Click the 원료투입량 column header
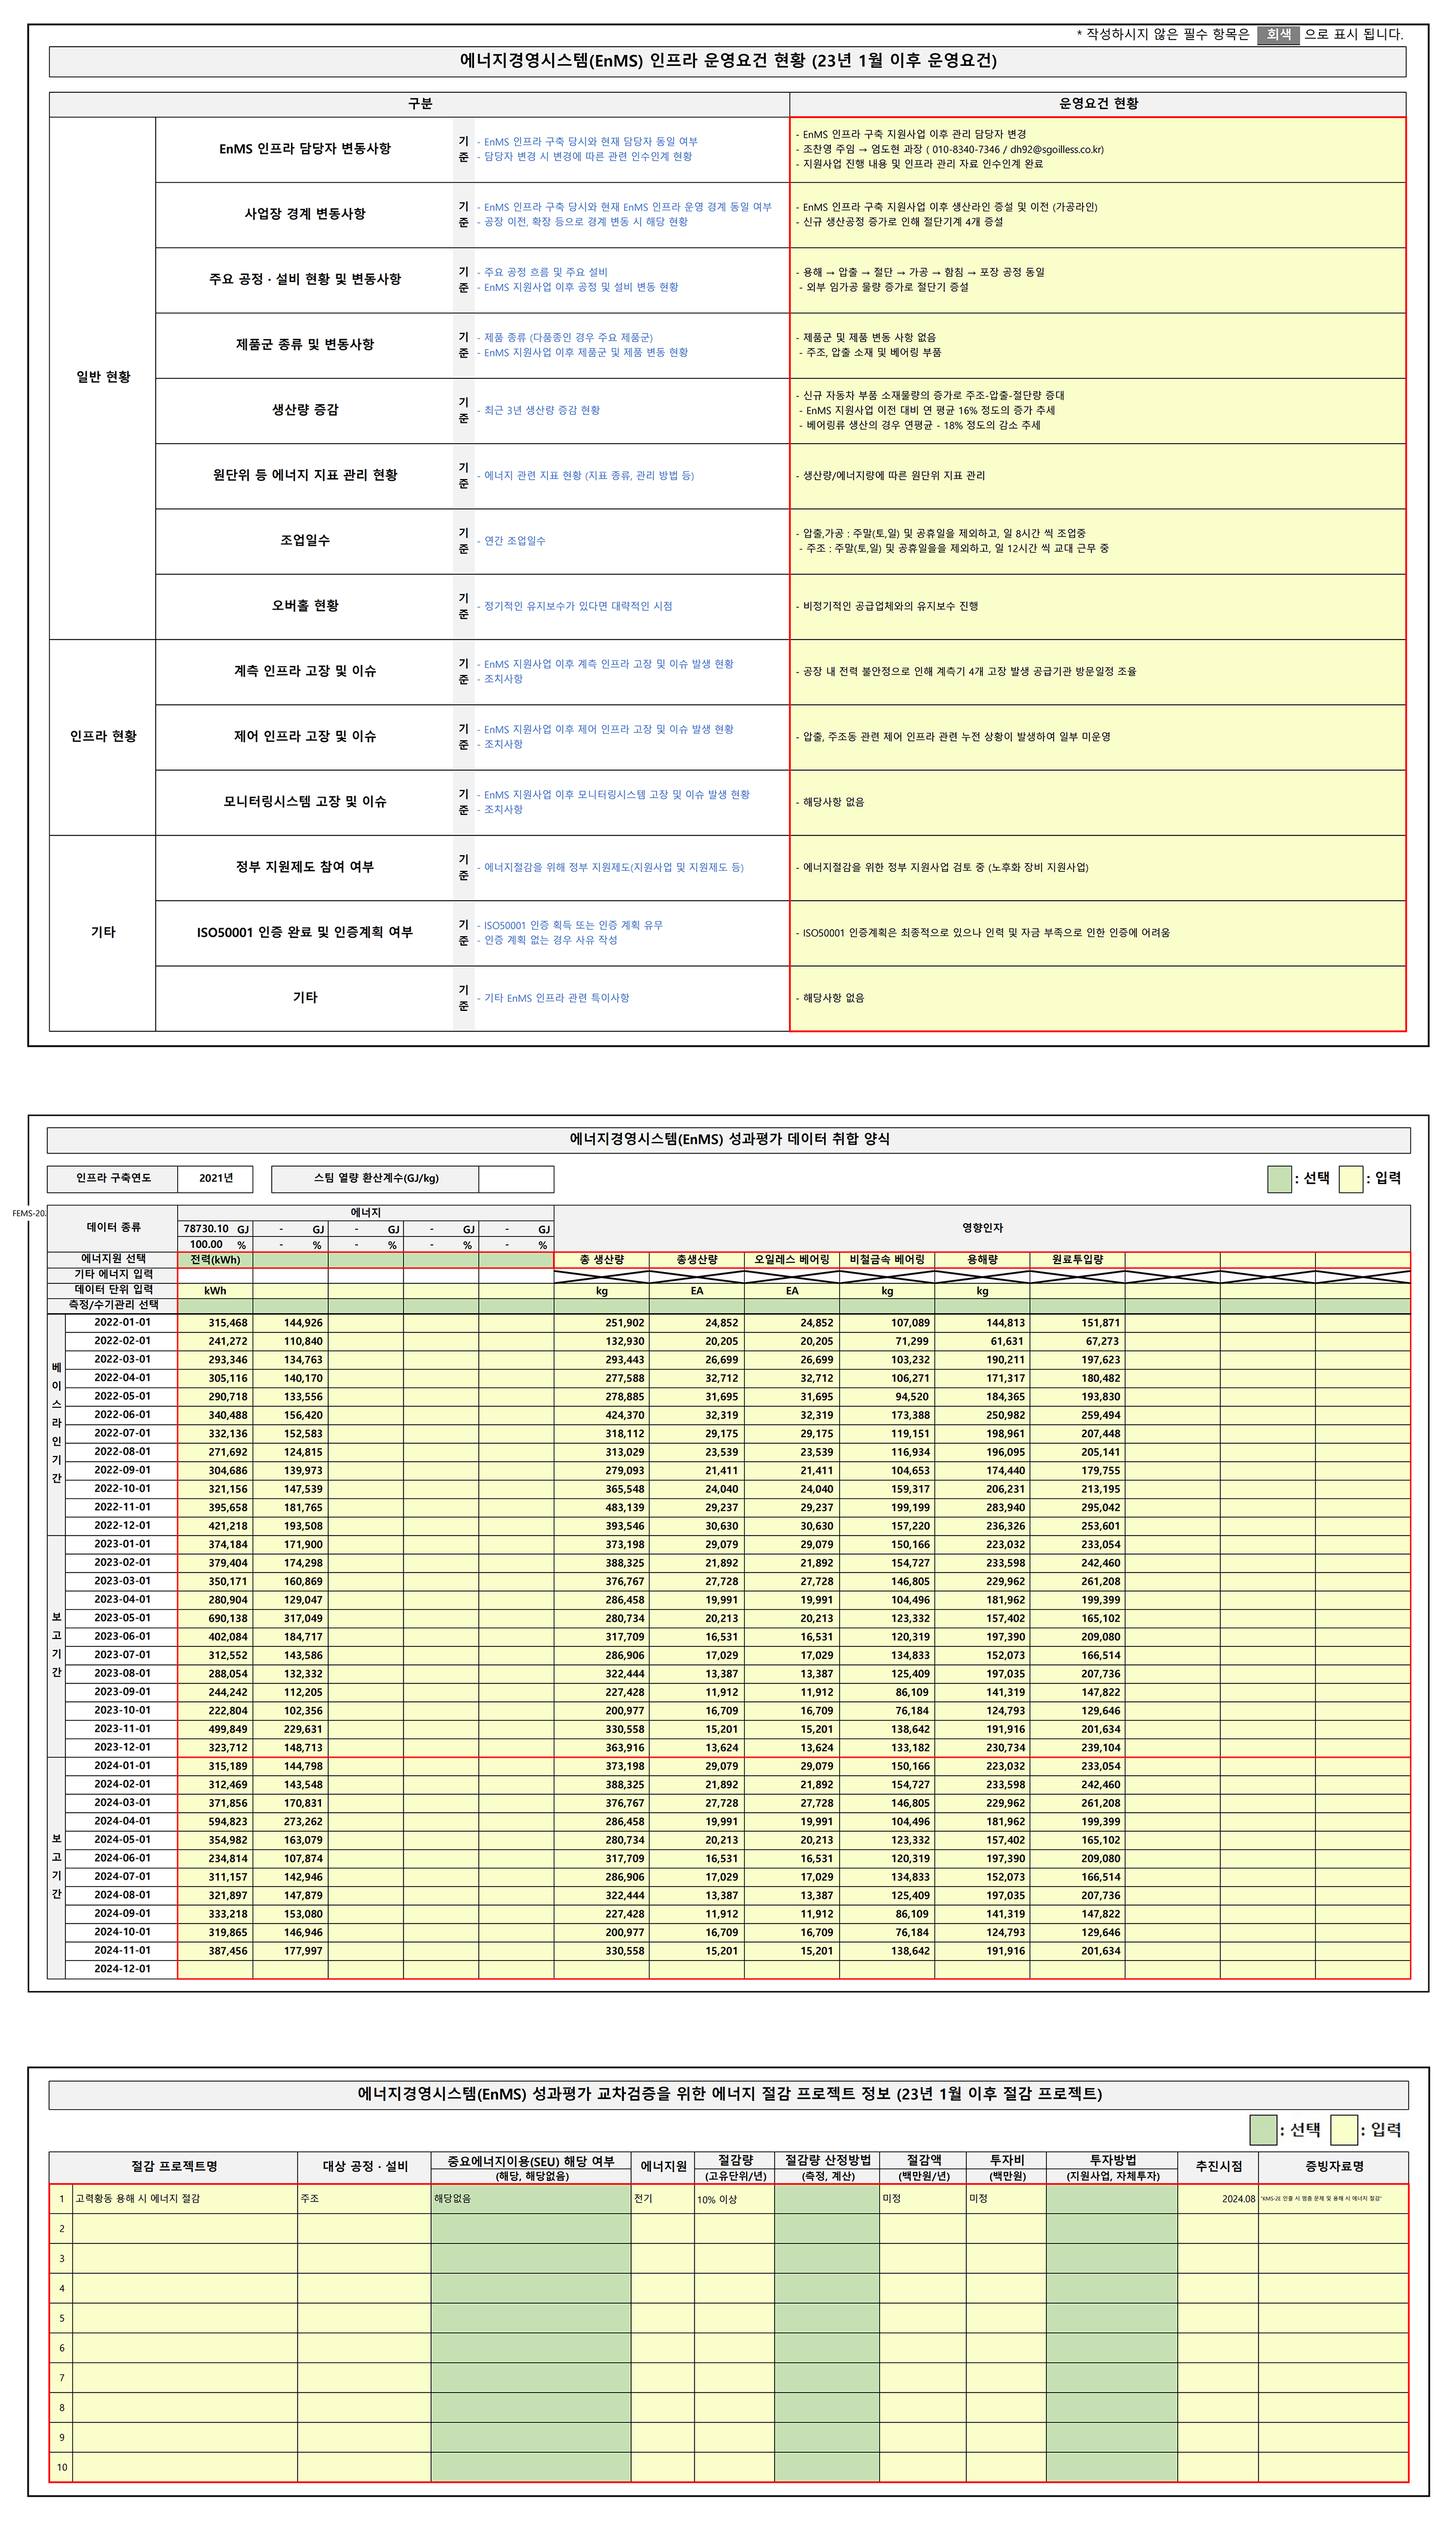1456x2526 pixels. 1077,1260
